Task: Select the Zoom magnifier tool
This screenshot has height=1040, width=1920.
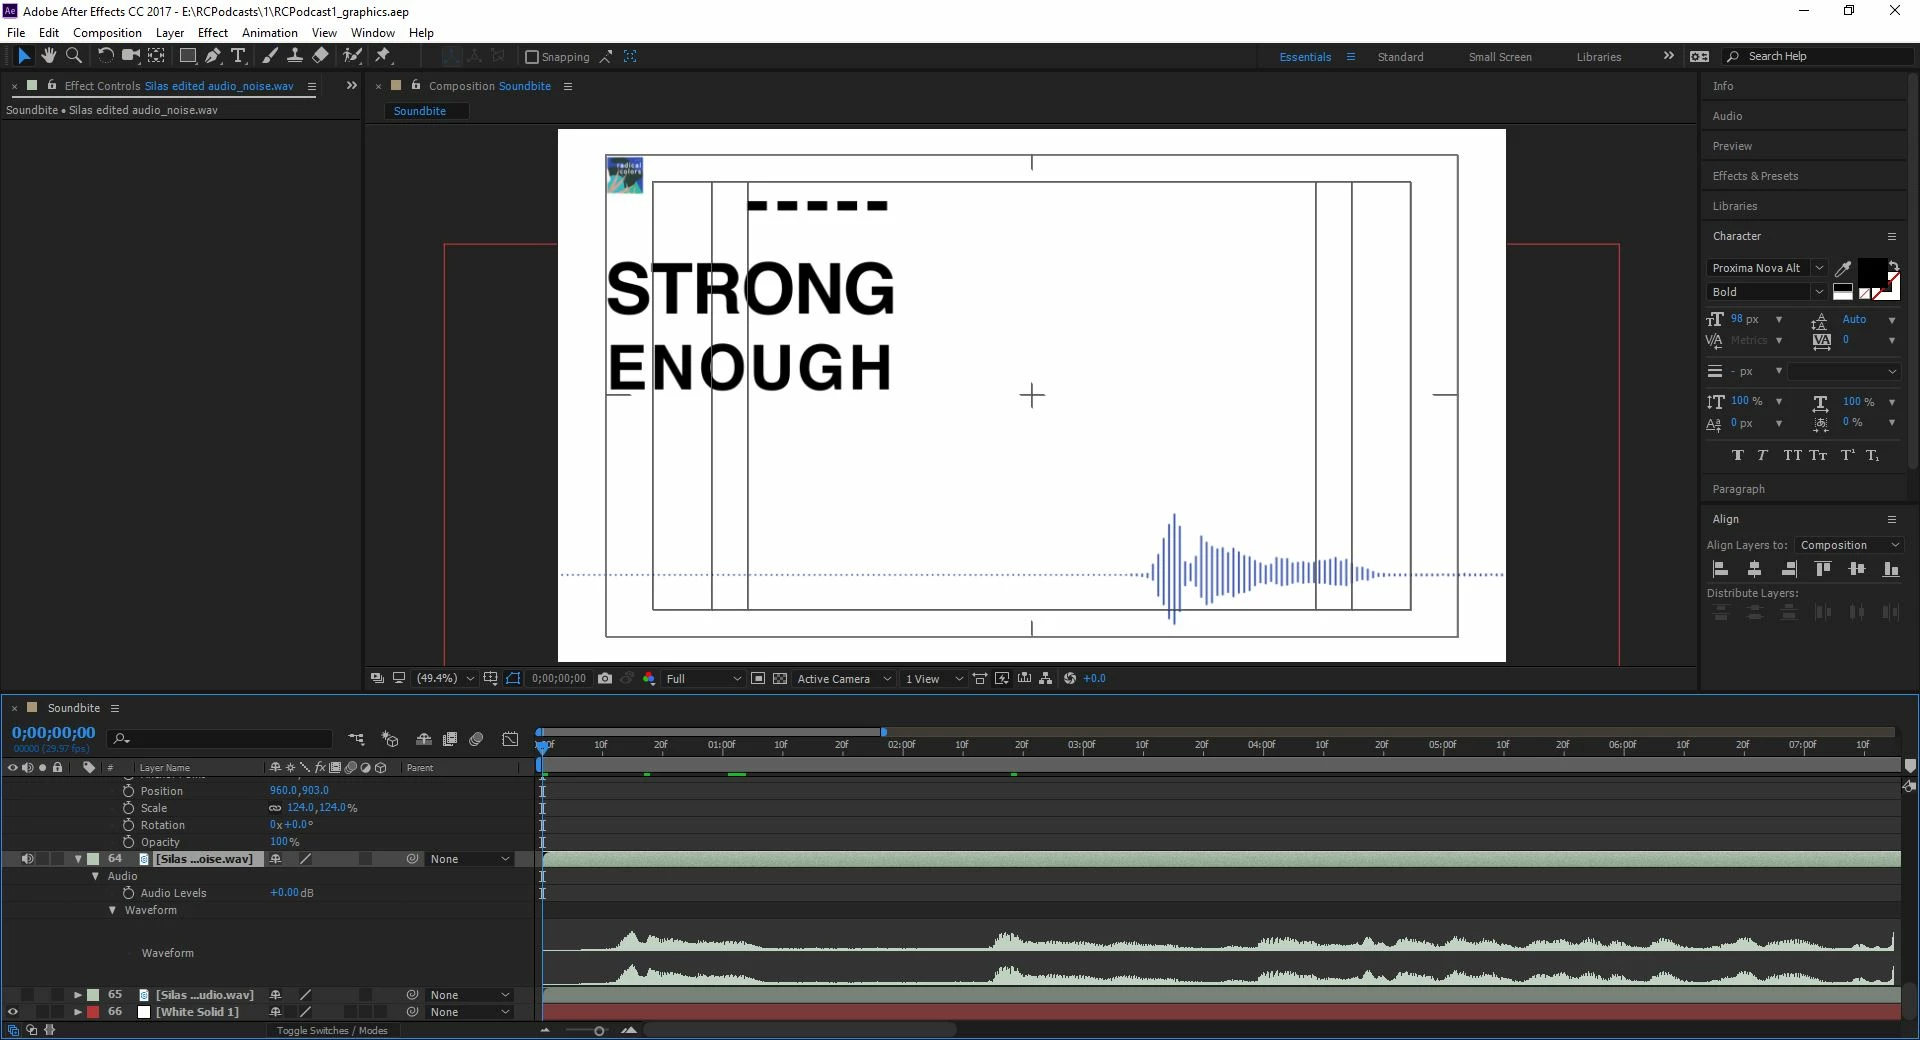Action: pyautogui.click(x=73, y=56)
